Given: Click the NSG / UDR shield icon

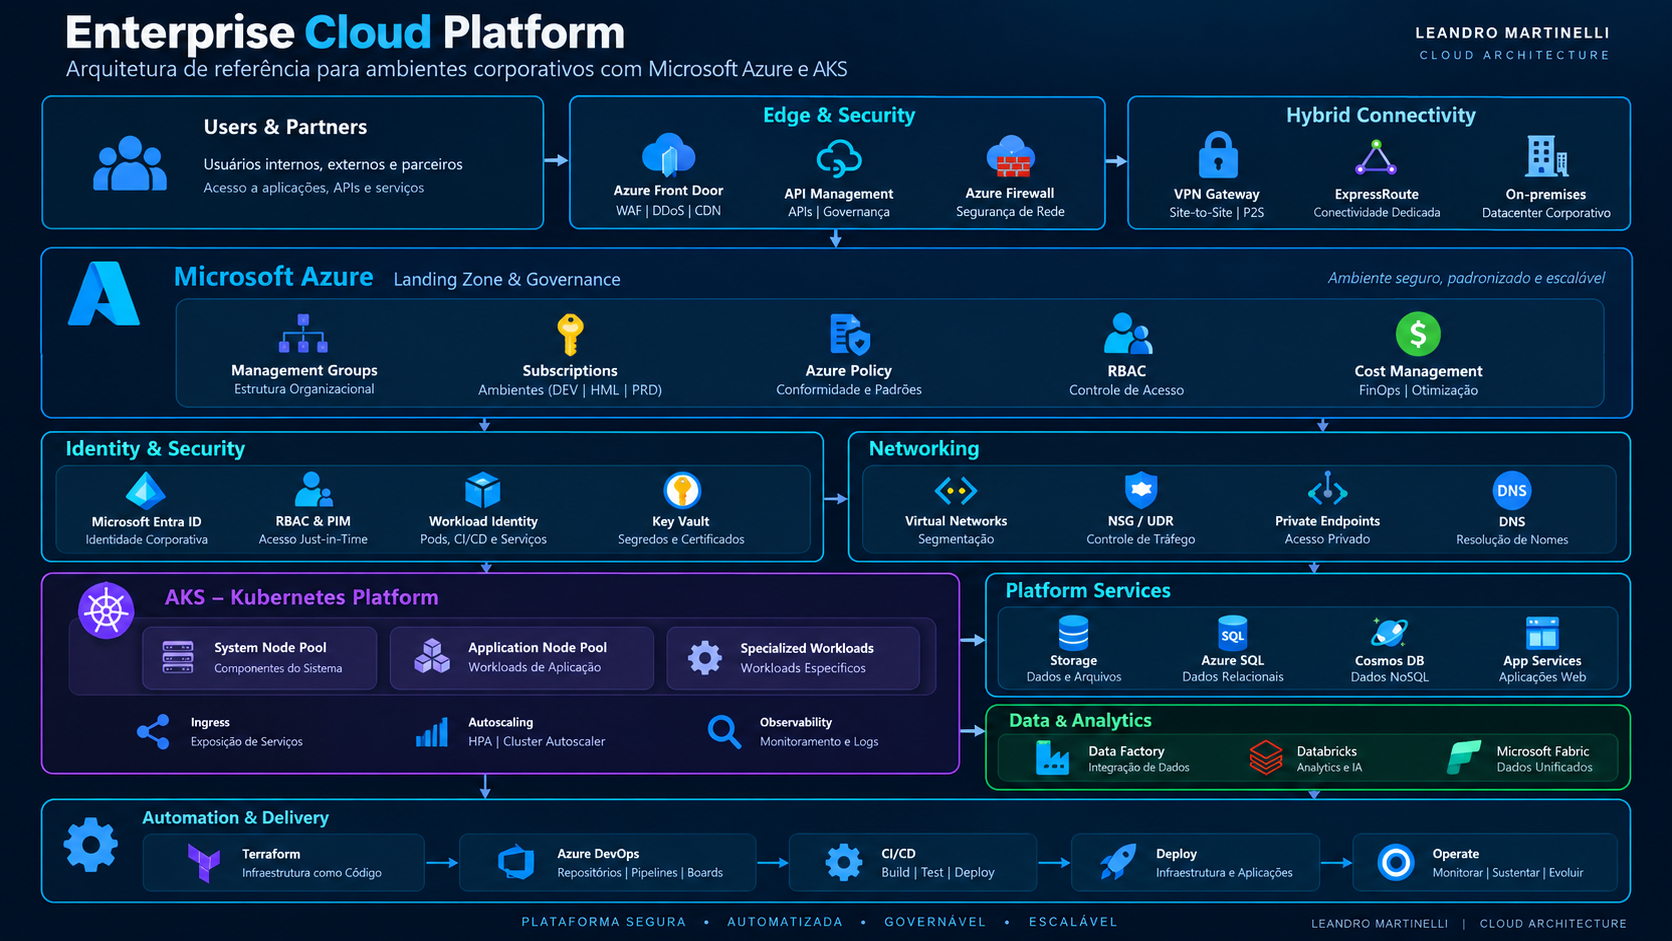Looking at the screenshot, I should tap(1141, 490).
